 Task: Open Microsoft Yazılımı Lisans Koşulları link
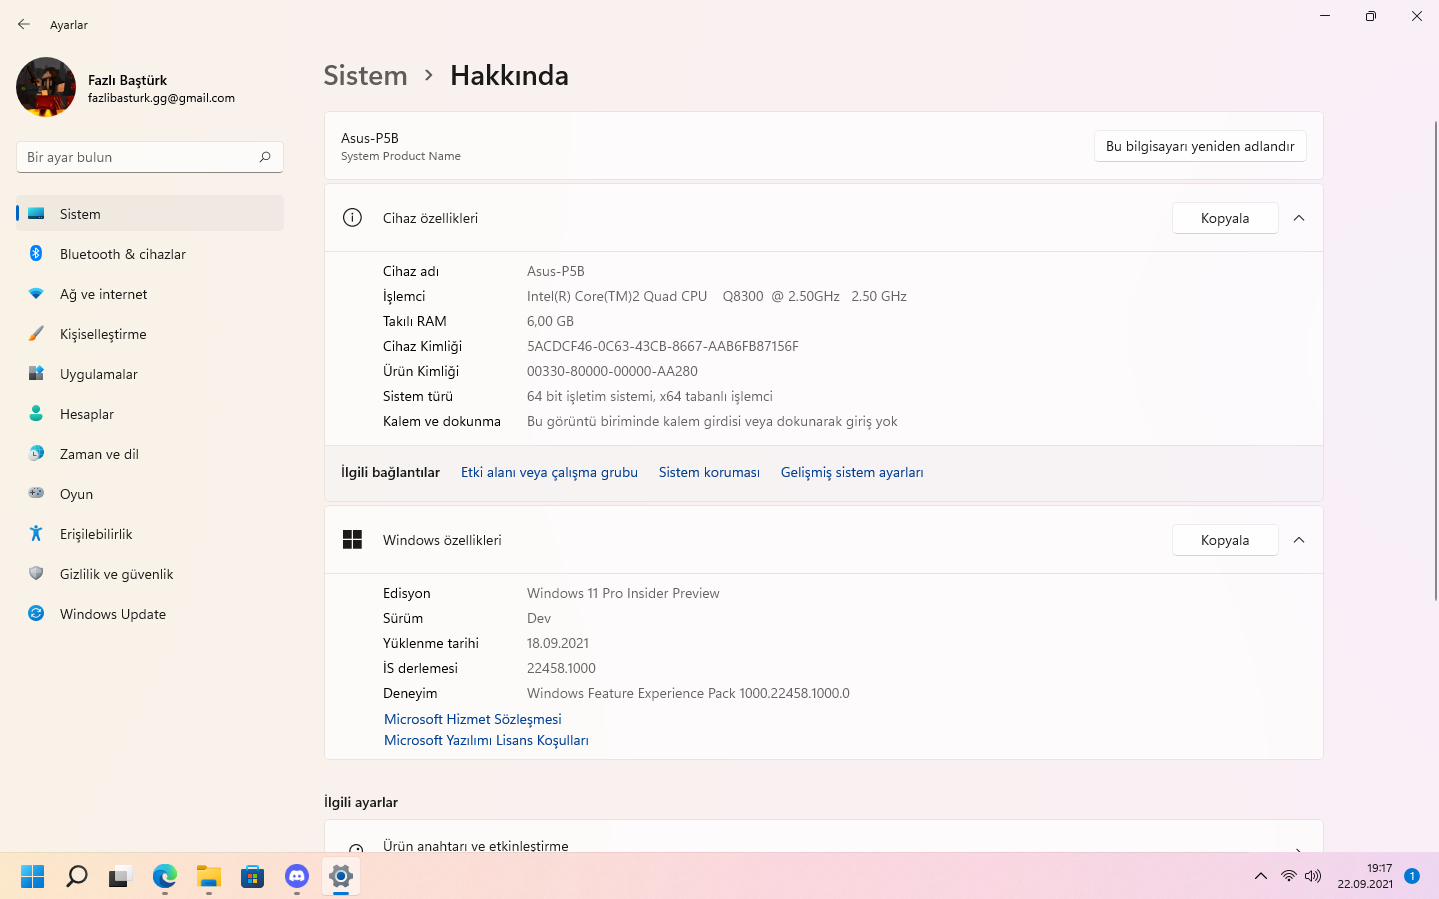pos(486,741)
